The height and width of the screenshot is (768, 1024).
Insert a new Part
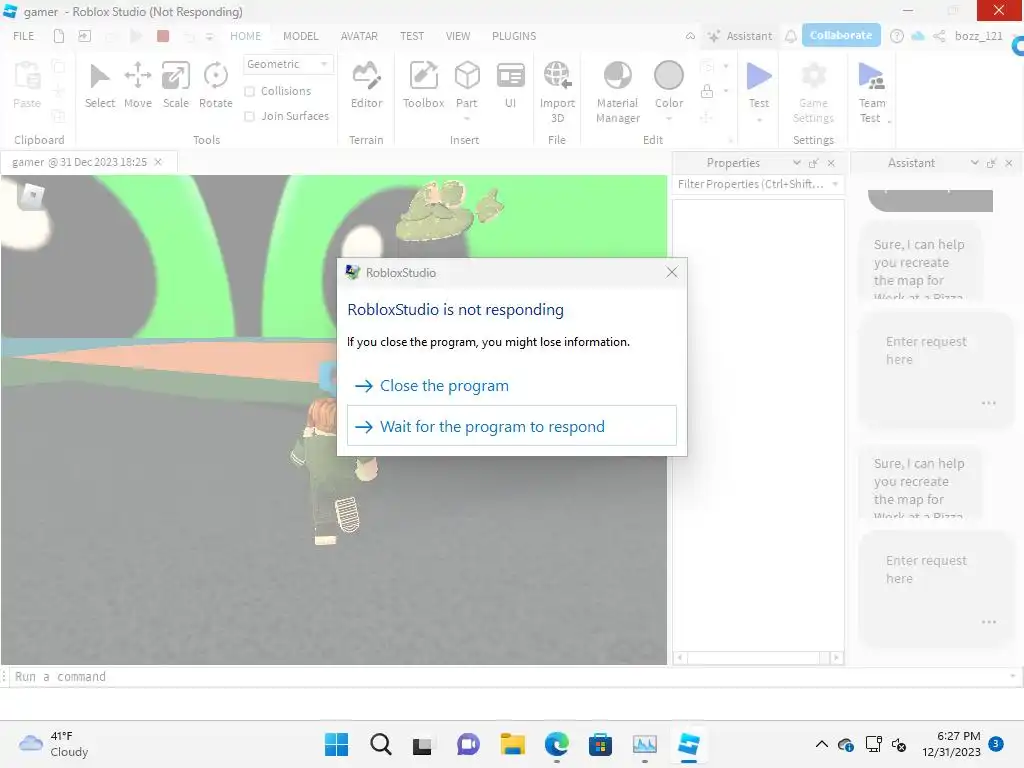[x=467, y=84]
